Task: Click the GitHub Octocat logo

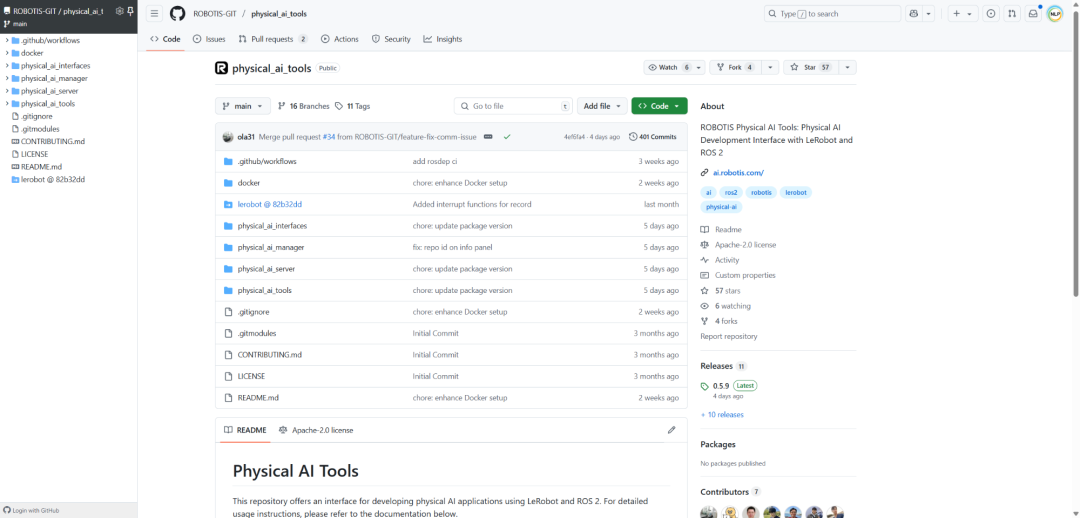Action: (x=177, y=14)
